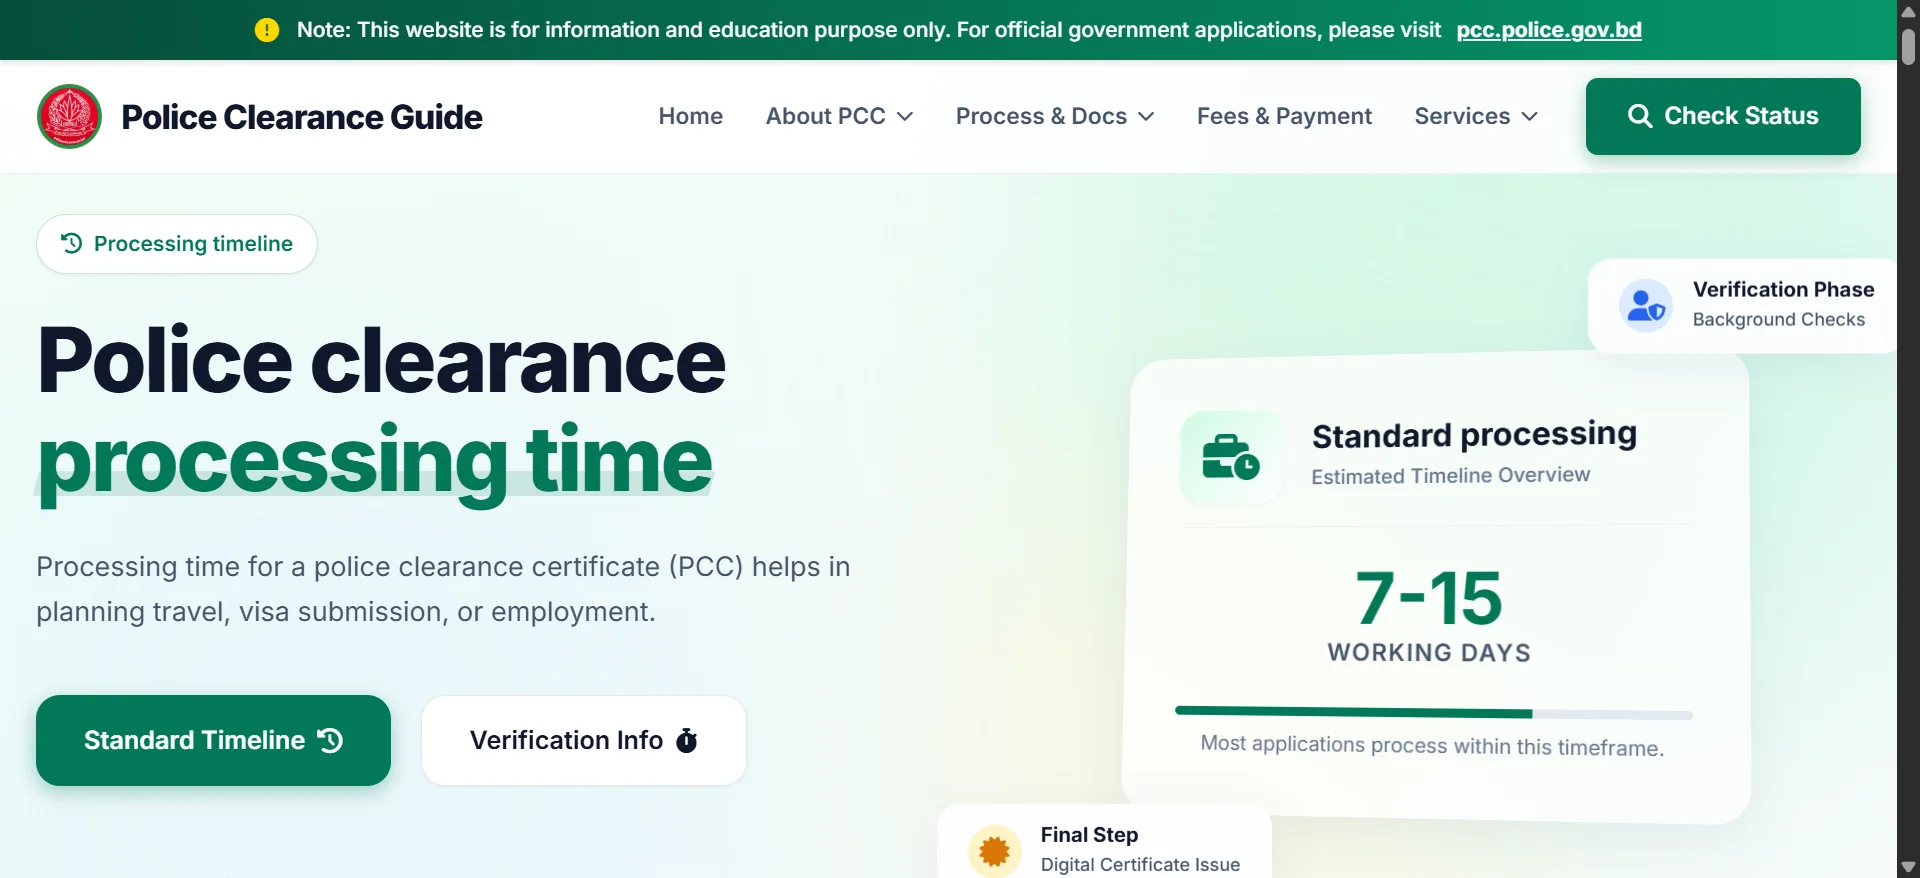Expand the Services menu chevron
Viewport: 1920px width, 878px height.
click(x=1529, y=117)
